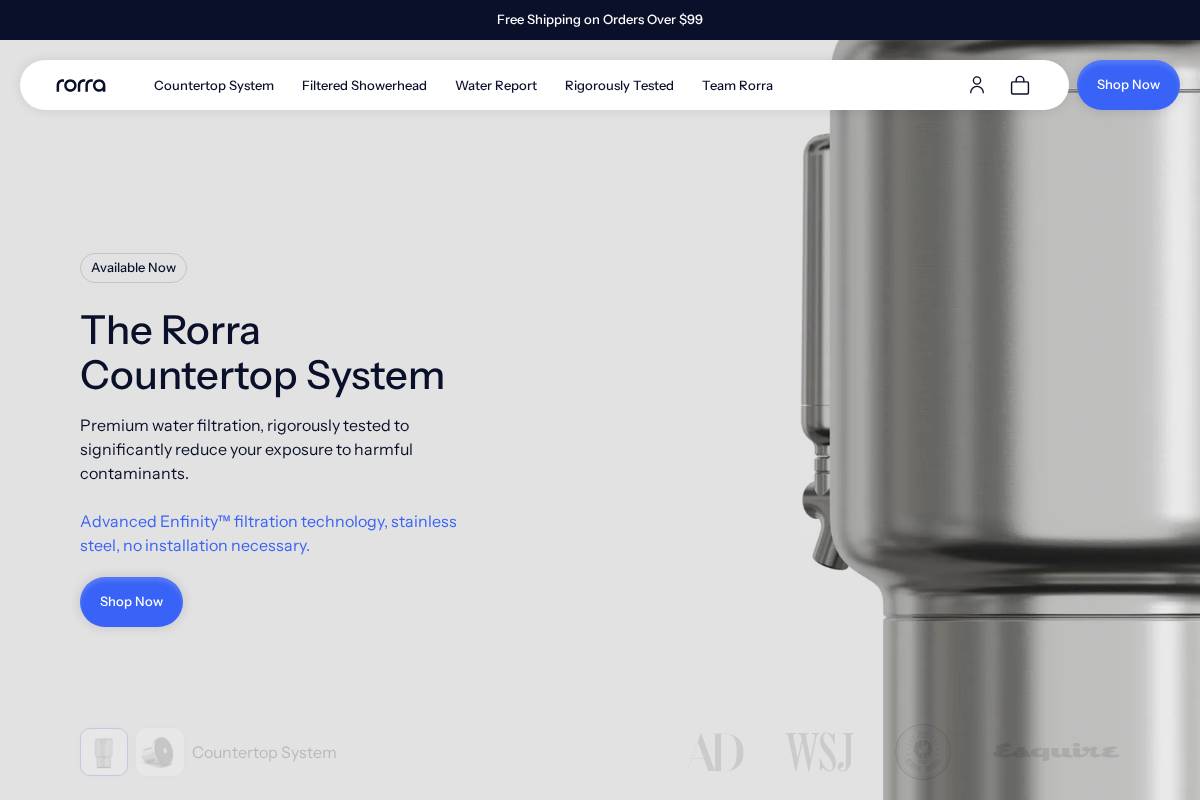Click the Esquire press logo
Screen dimensions: 1200x800
pos(1057,752)
